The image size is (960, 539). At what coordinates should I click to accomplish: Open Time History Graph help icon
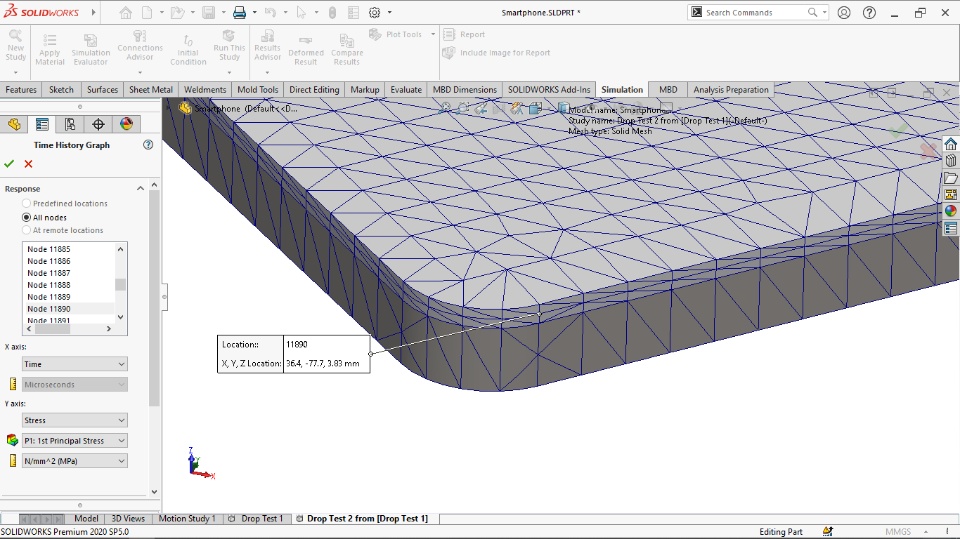tap(148, 145)
